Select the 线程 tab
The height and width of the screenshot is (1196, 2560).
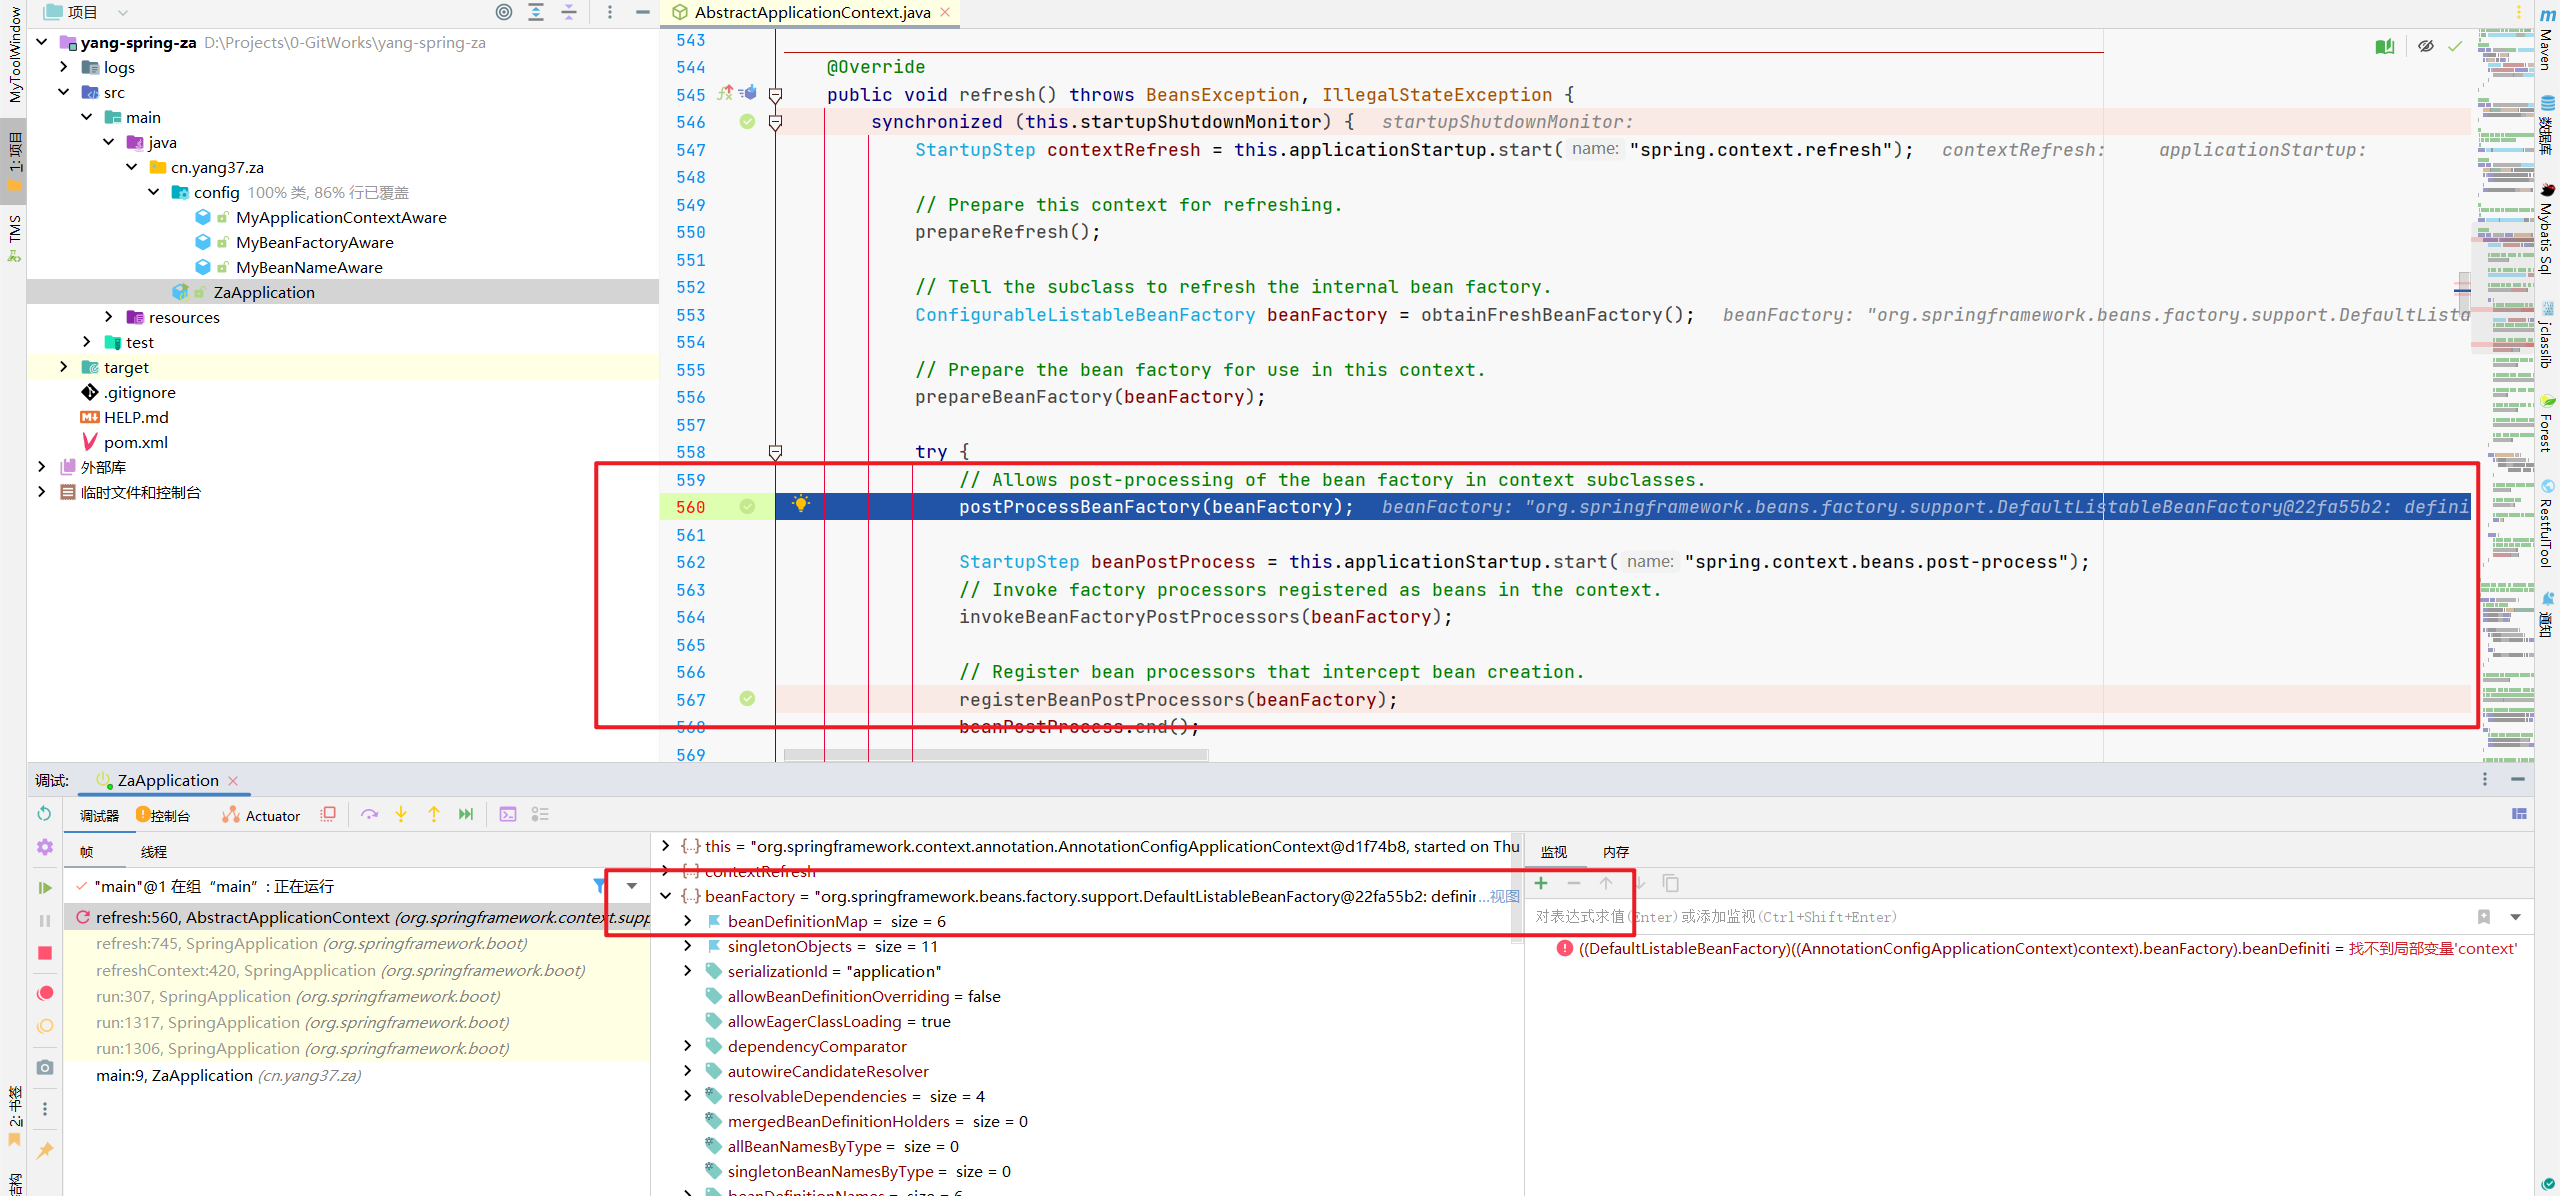pyautogui.click(x=154, y=852)
